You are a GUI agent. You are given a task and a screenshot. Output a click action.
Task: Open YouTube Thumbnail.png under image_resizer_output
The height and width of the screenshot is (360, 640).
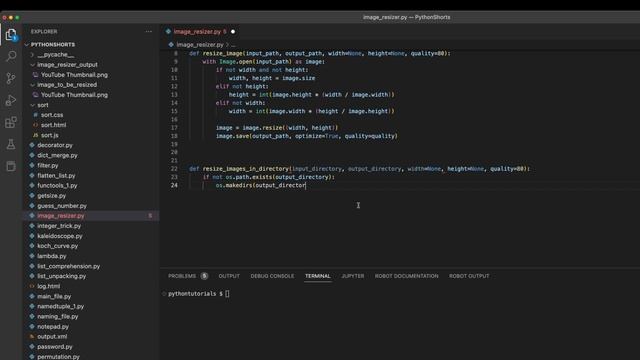tap(74, 75)
